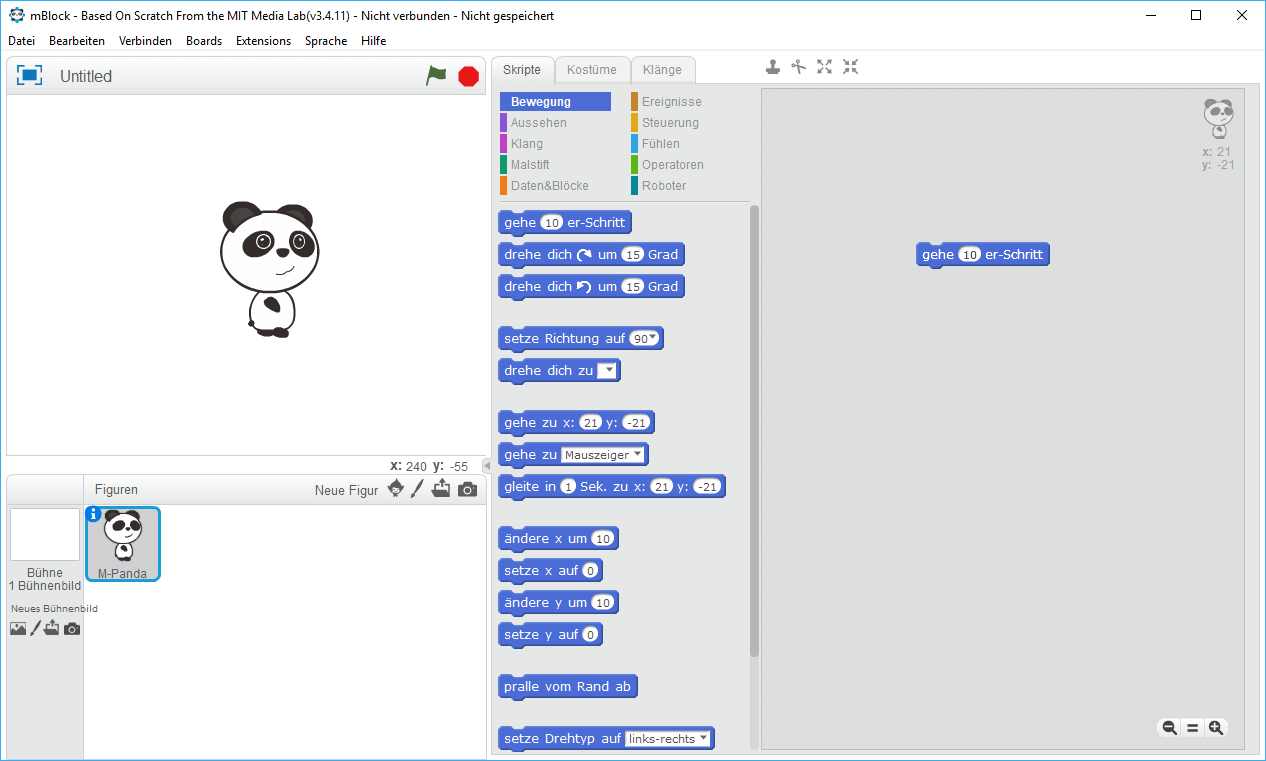Select the scissors delete tool

click(798, 67)
